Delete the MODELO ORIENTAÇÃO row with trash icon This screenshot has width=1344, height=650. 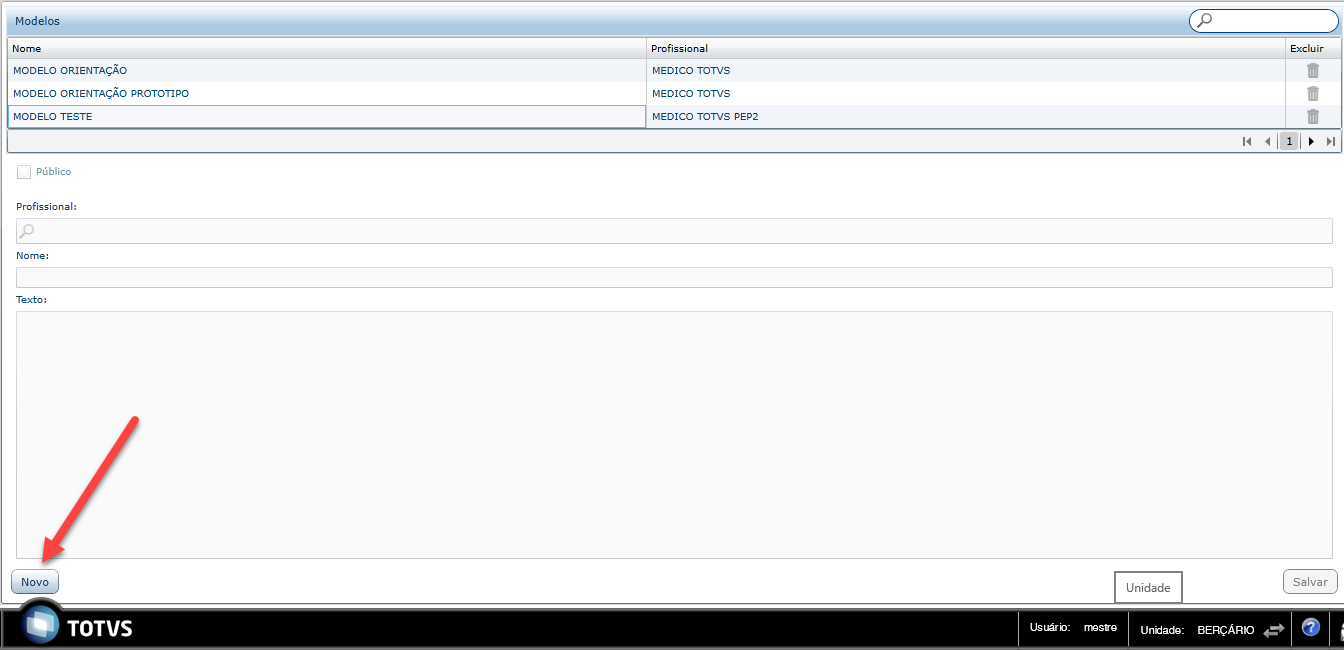[x=1313, y=71]
